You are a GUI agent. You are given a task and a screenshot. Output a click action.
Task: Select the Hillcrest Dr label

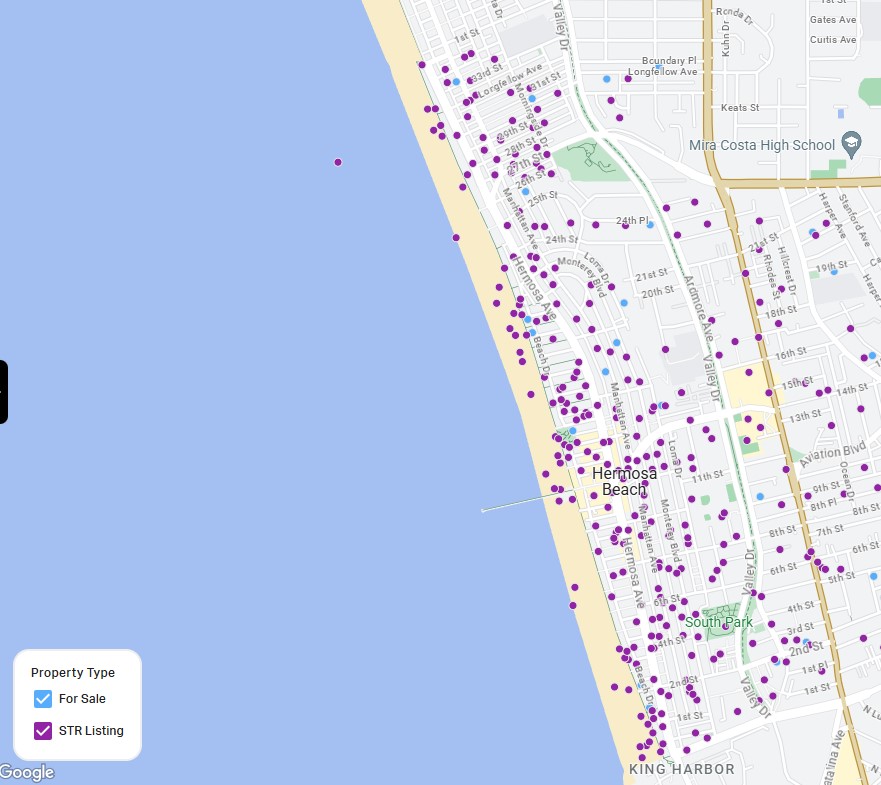click(787, 270)
